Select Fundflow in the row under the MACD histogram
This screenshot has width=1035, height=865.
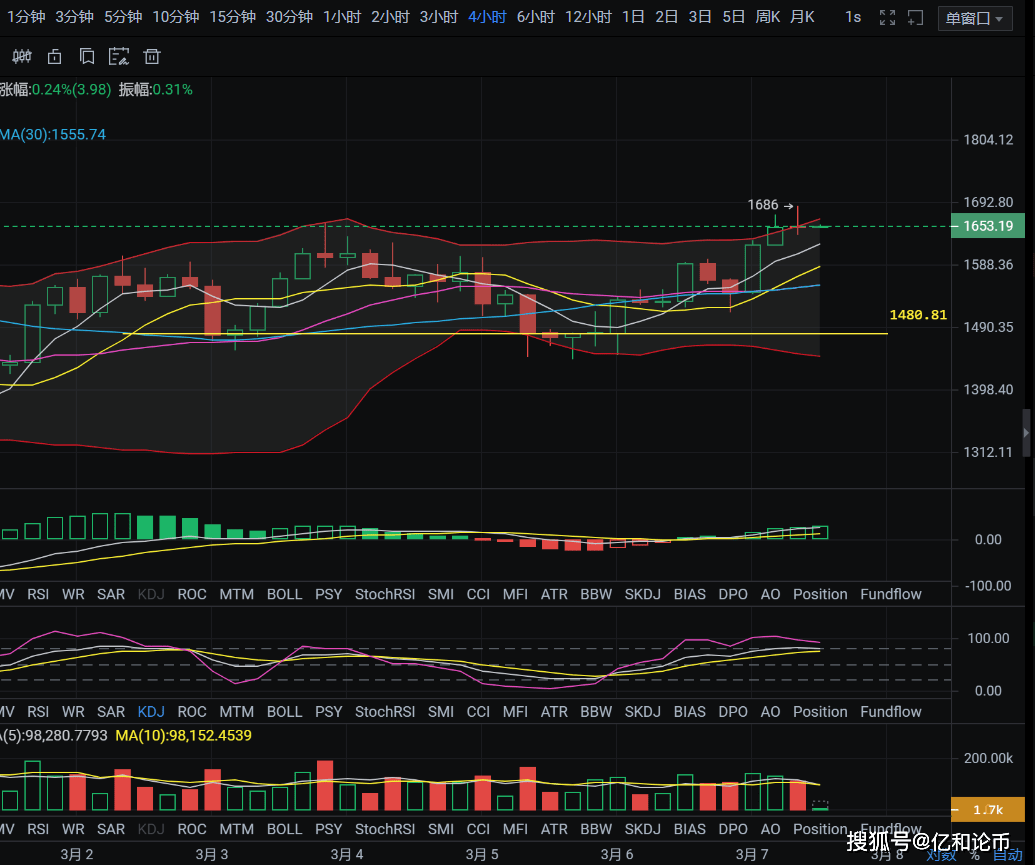coord(890,594)
